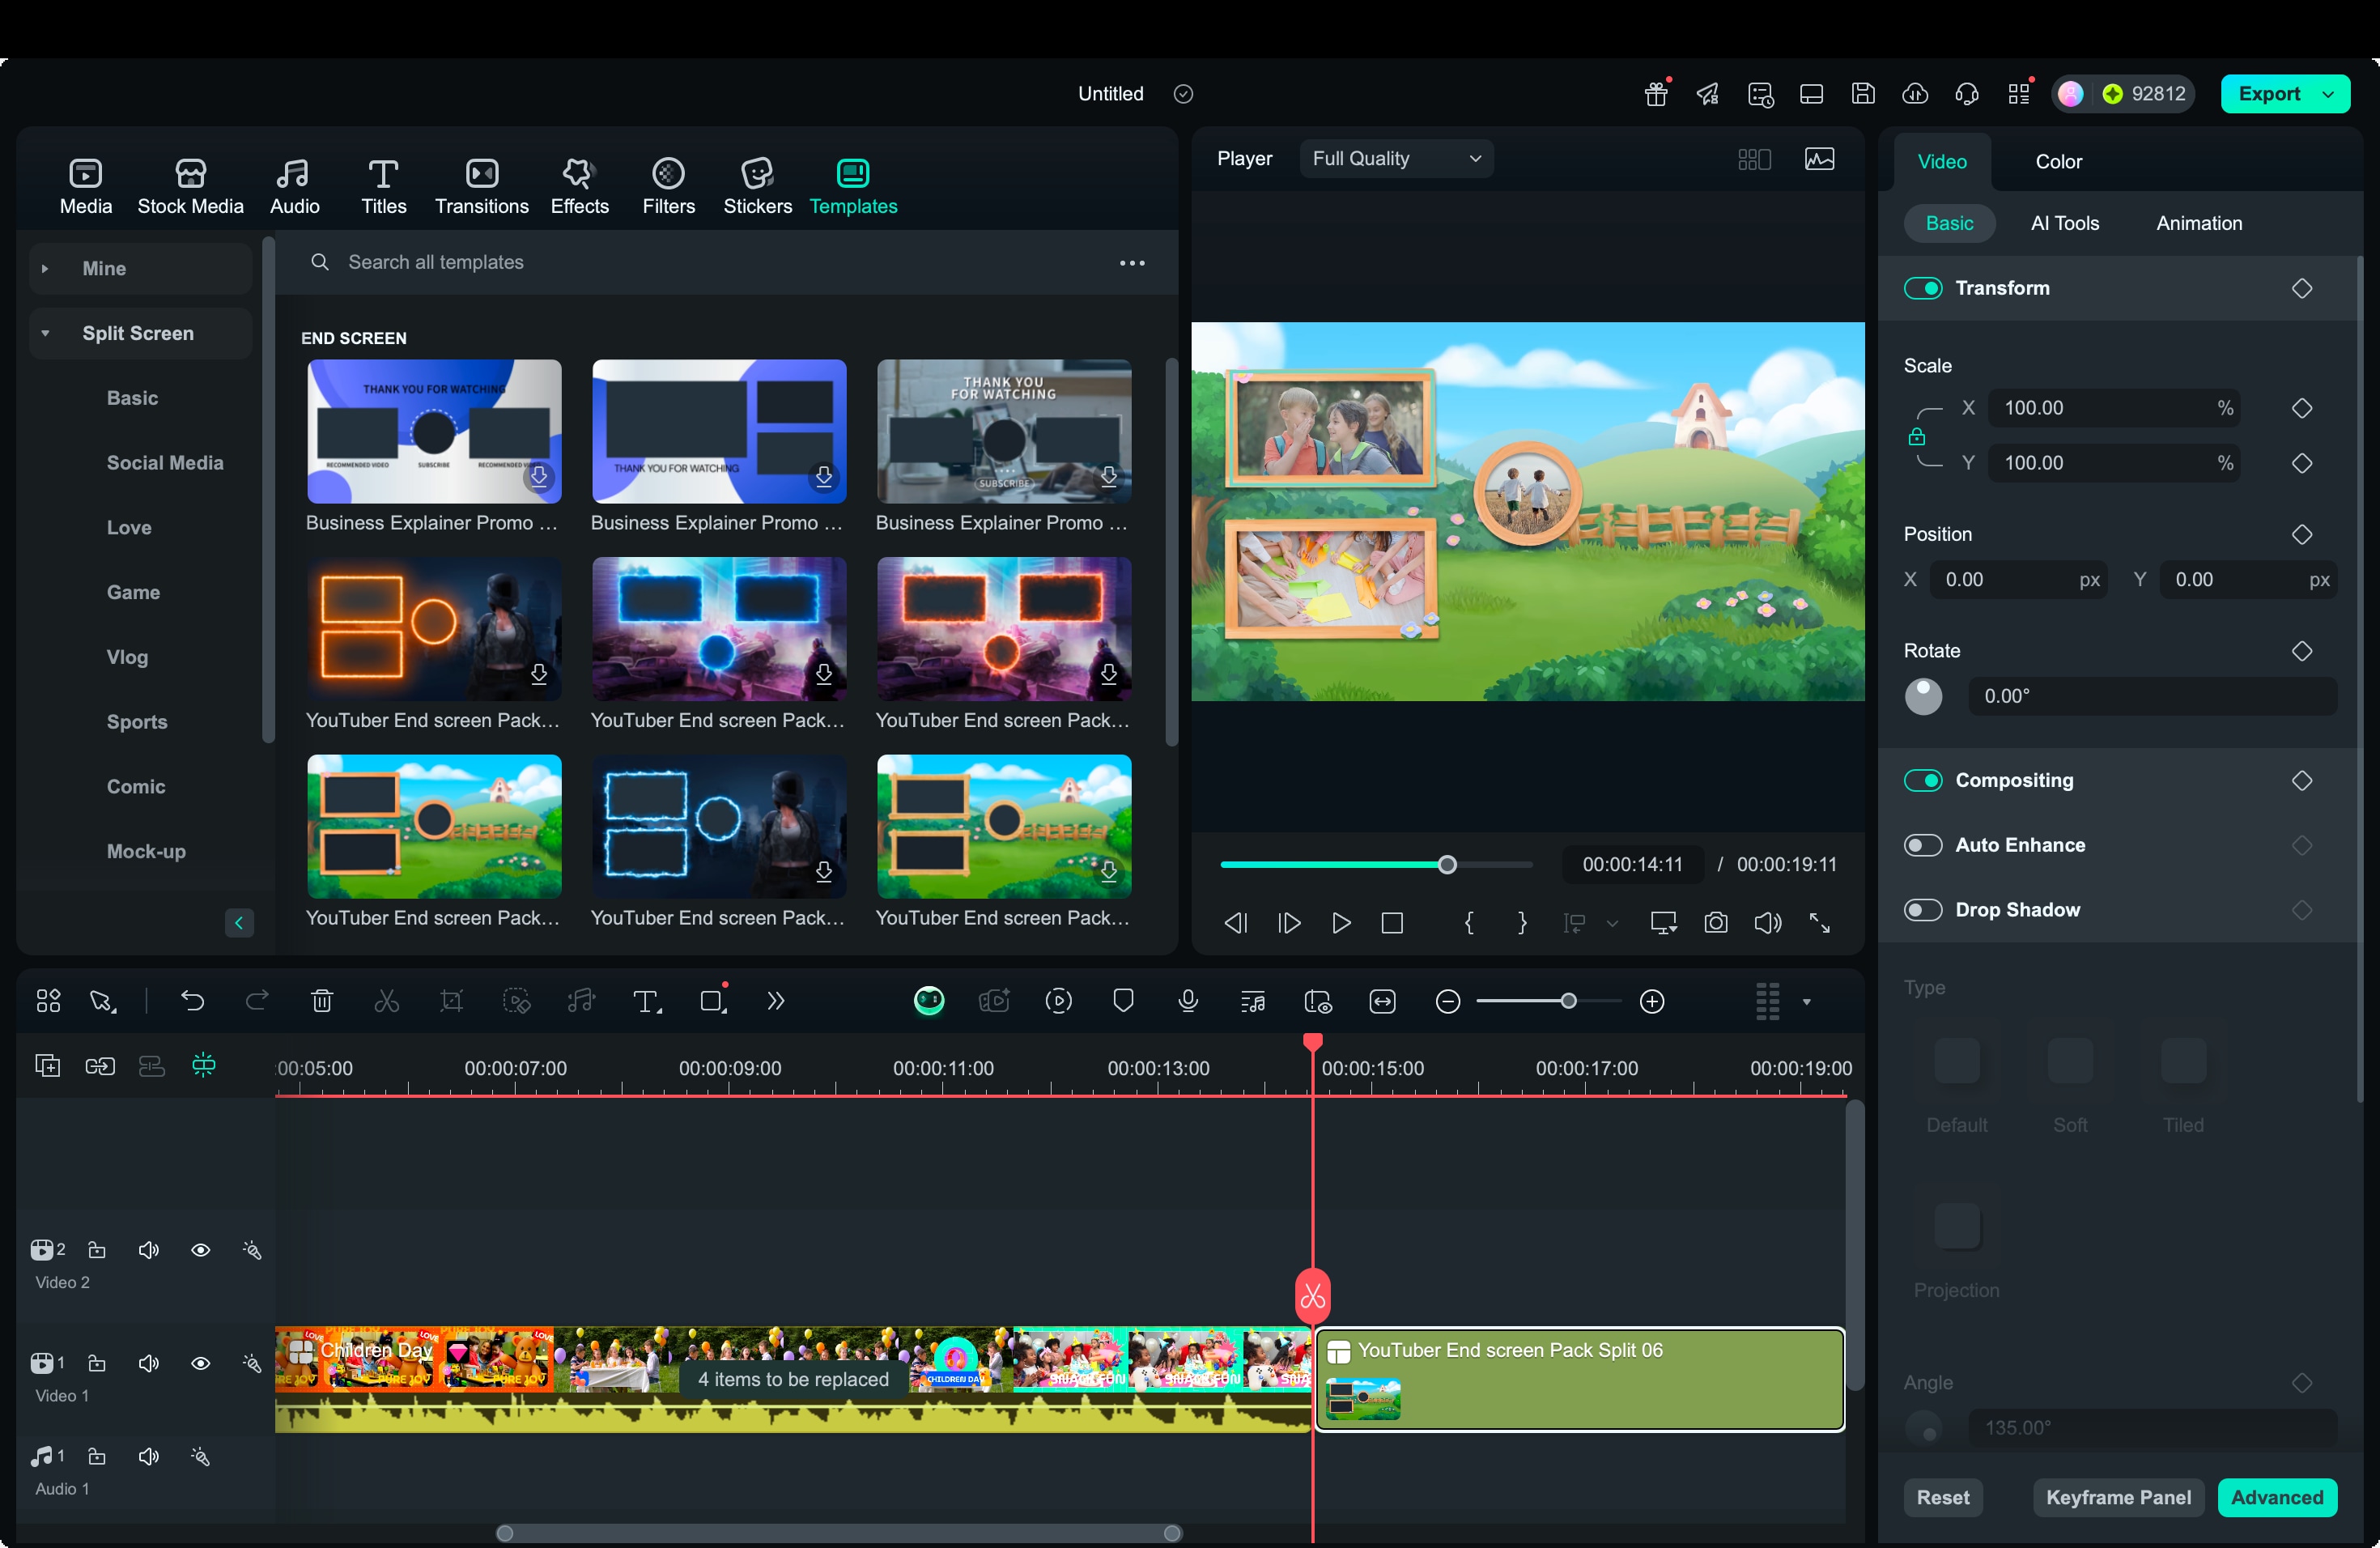Open the Transitions tab

[481, 186]
